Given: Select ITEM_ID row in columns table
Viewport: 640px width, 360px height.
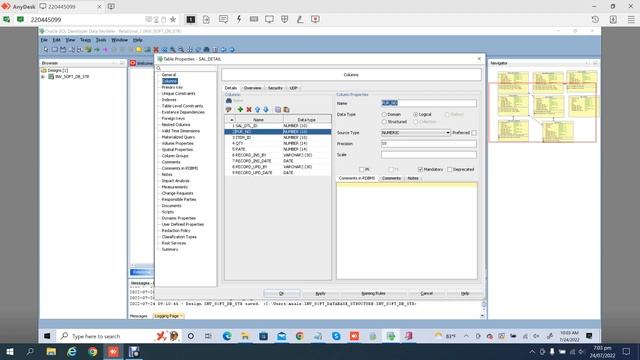Looking at the screenshot, I should (278, 138).
